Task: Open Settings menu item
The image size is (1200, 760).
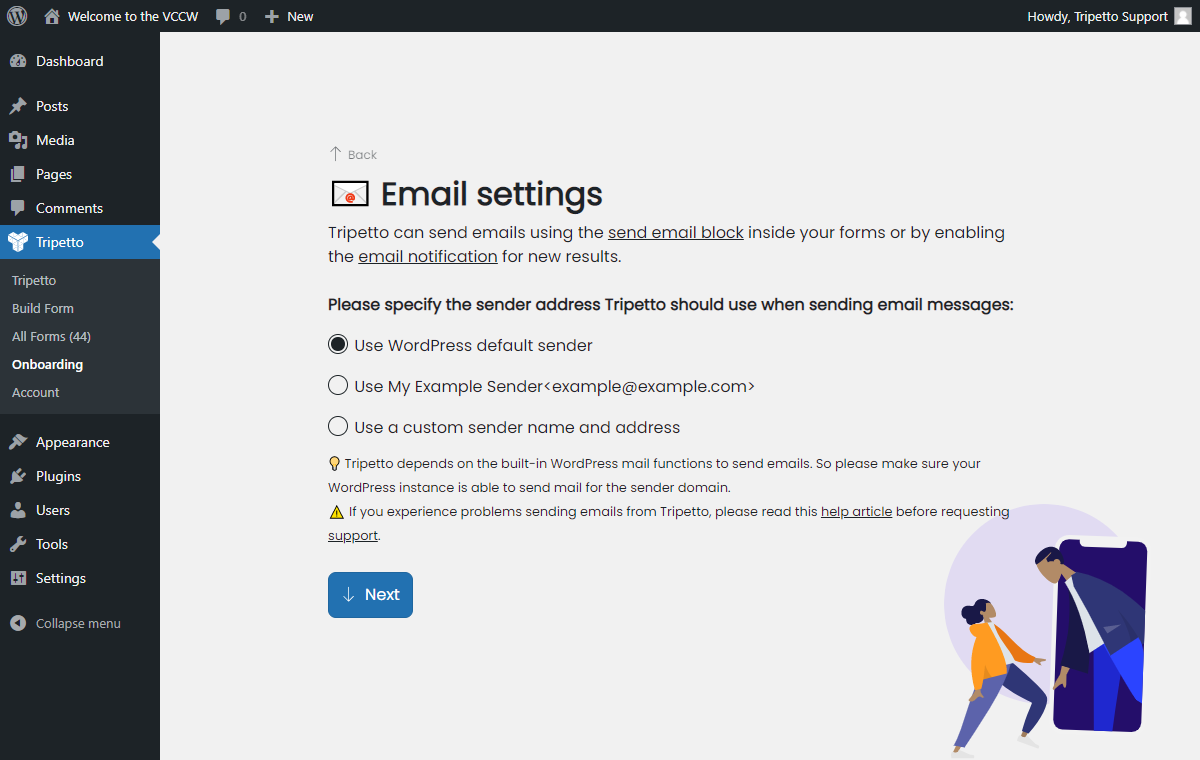Action: point(80,578)
